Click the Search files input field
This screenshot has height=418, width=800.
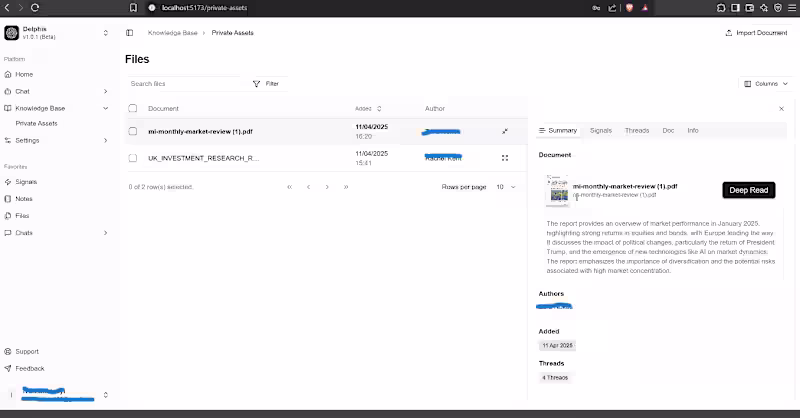click(185, 84)
